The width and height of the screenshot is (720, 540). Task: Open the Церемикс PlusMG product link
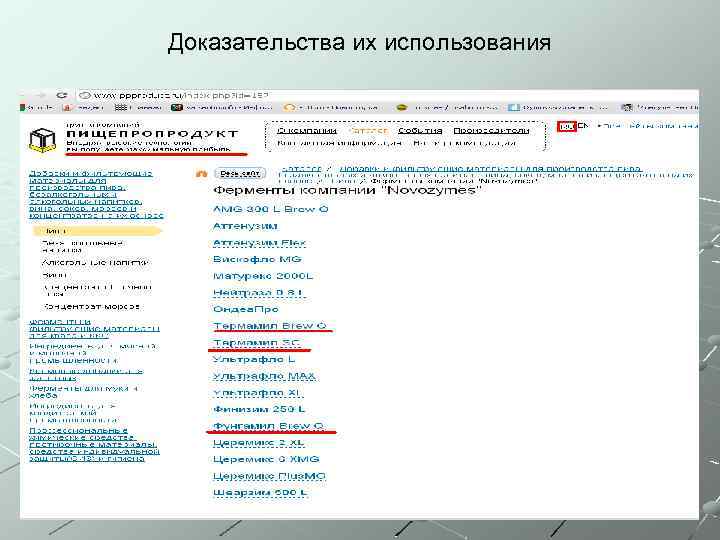269,477
